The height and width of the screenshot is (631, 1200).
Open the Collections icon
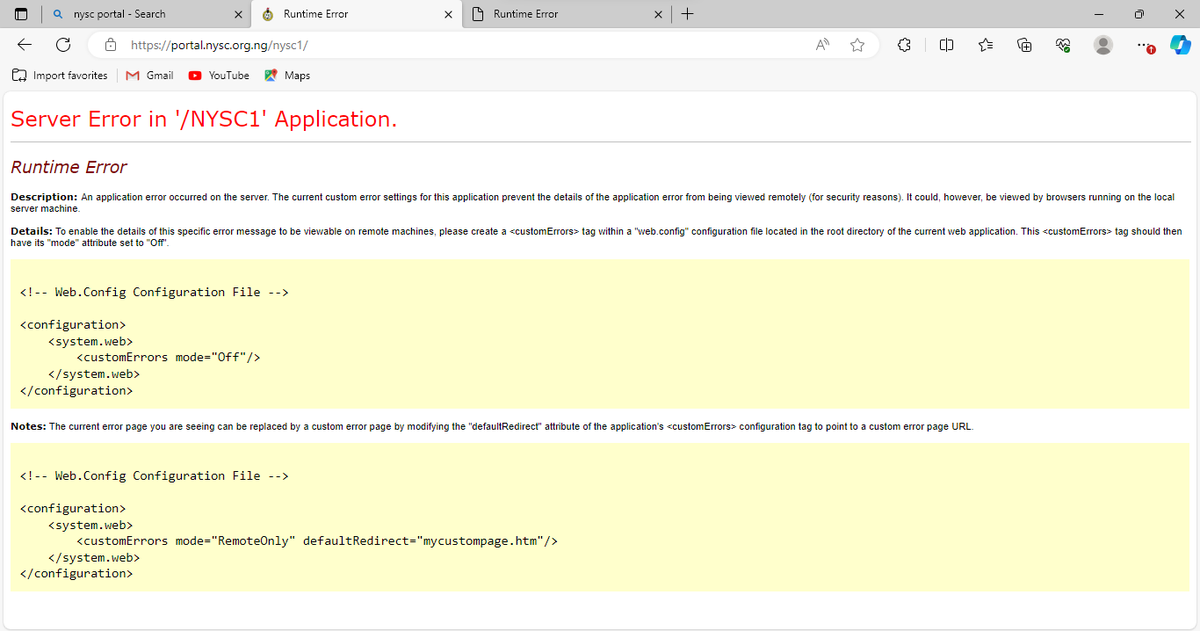pyautogui.click(x=1024, y=45)
